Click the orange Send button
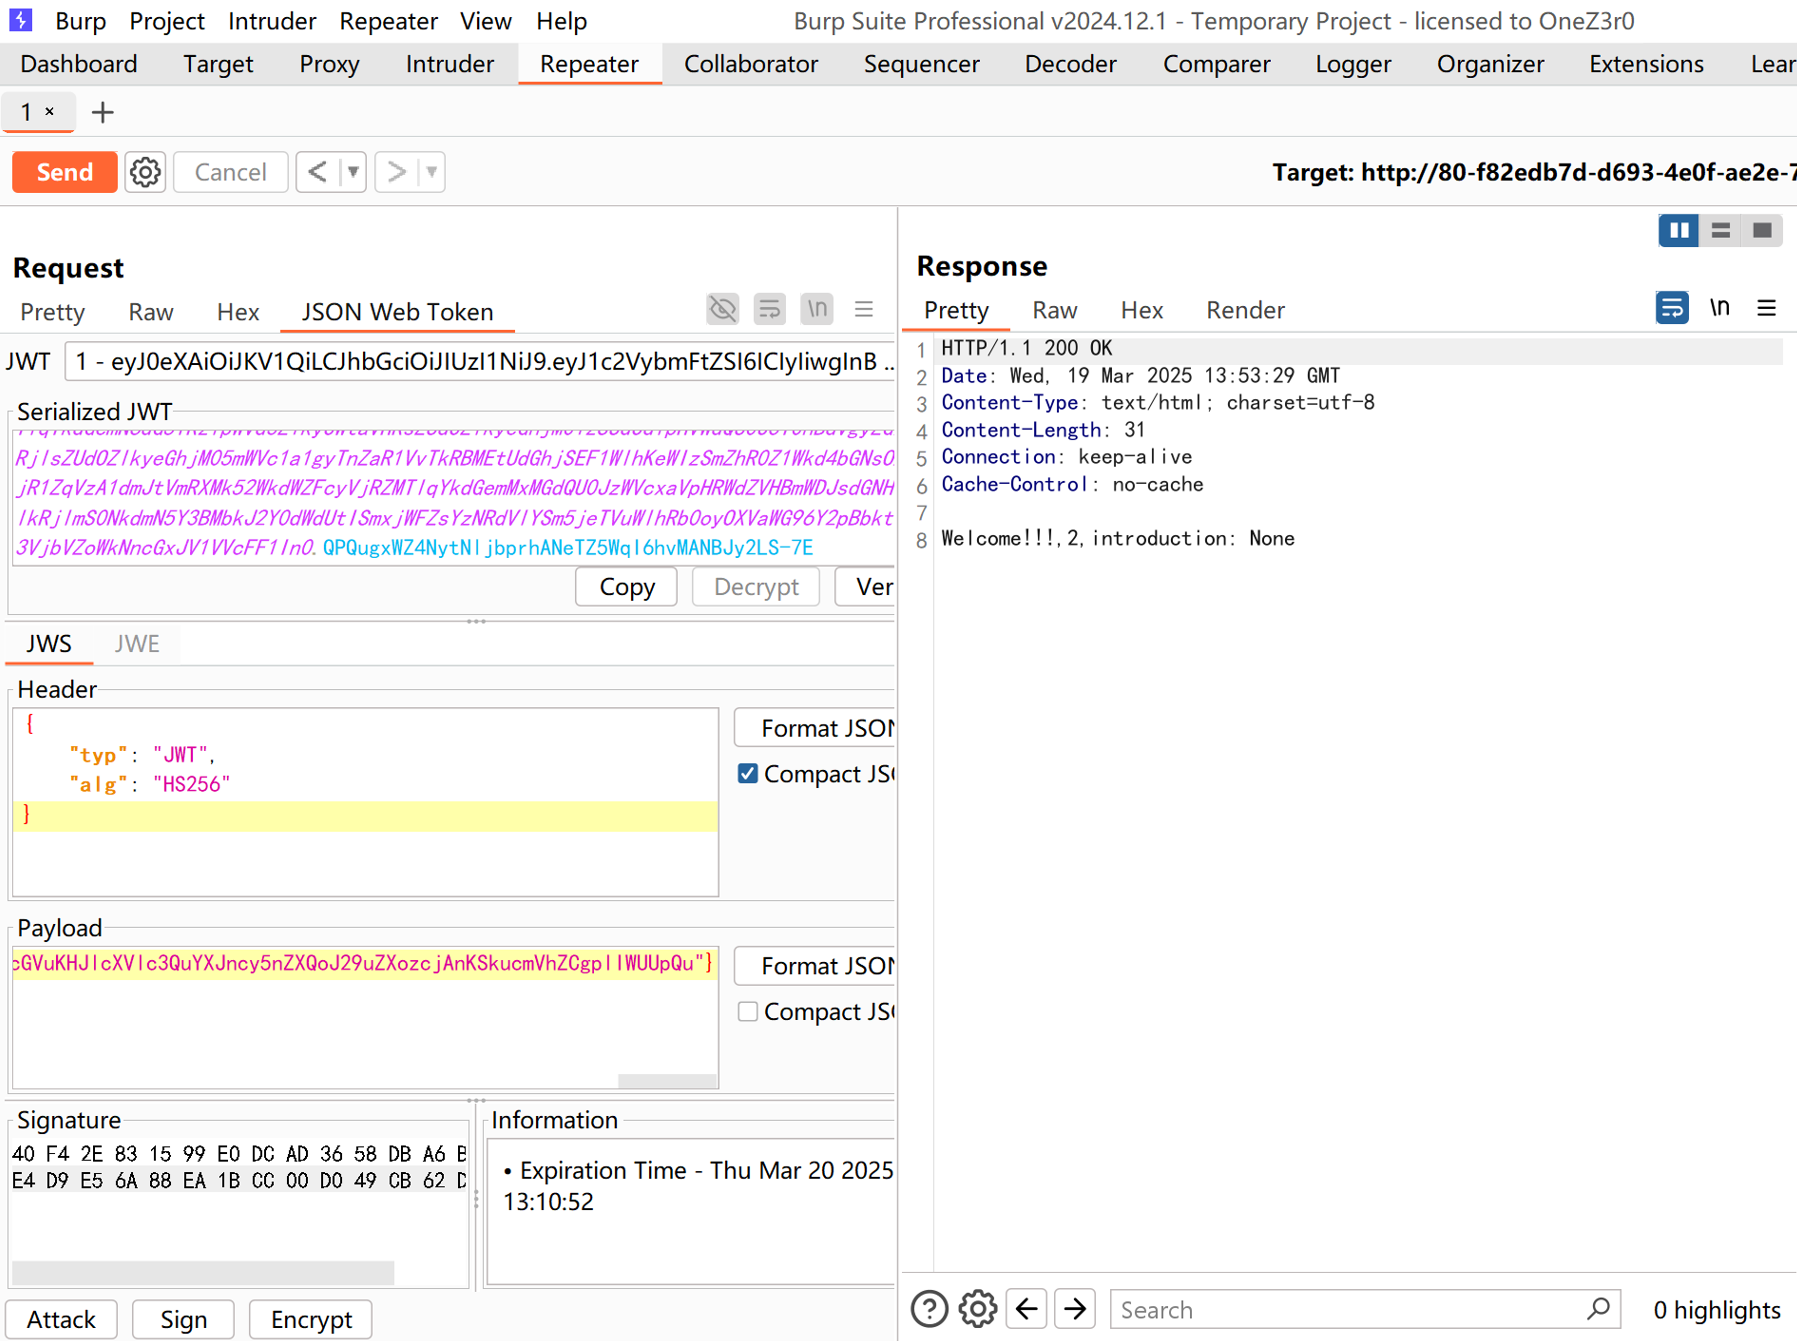 (64, 172)
